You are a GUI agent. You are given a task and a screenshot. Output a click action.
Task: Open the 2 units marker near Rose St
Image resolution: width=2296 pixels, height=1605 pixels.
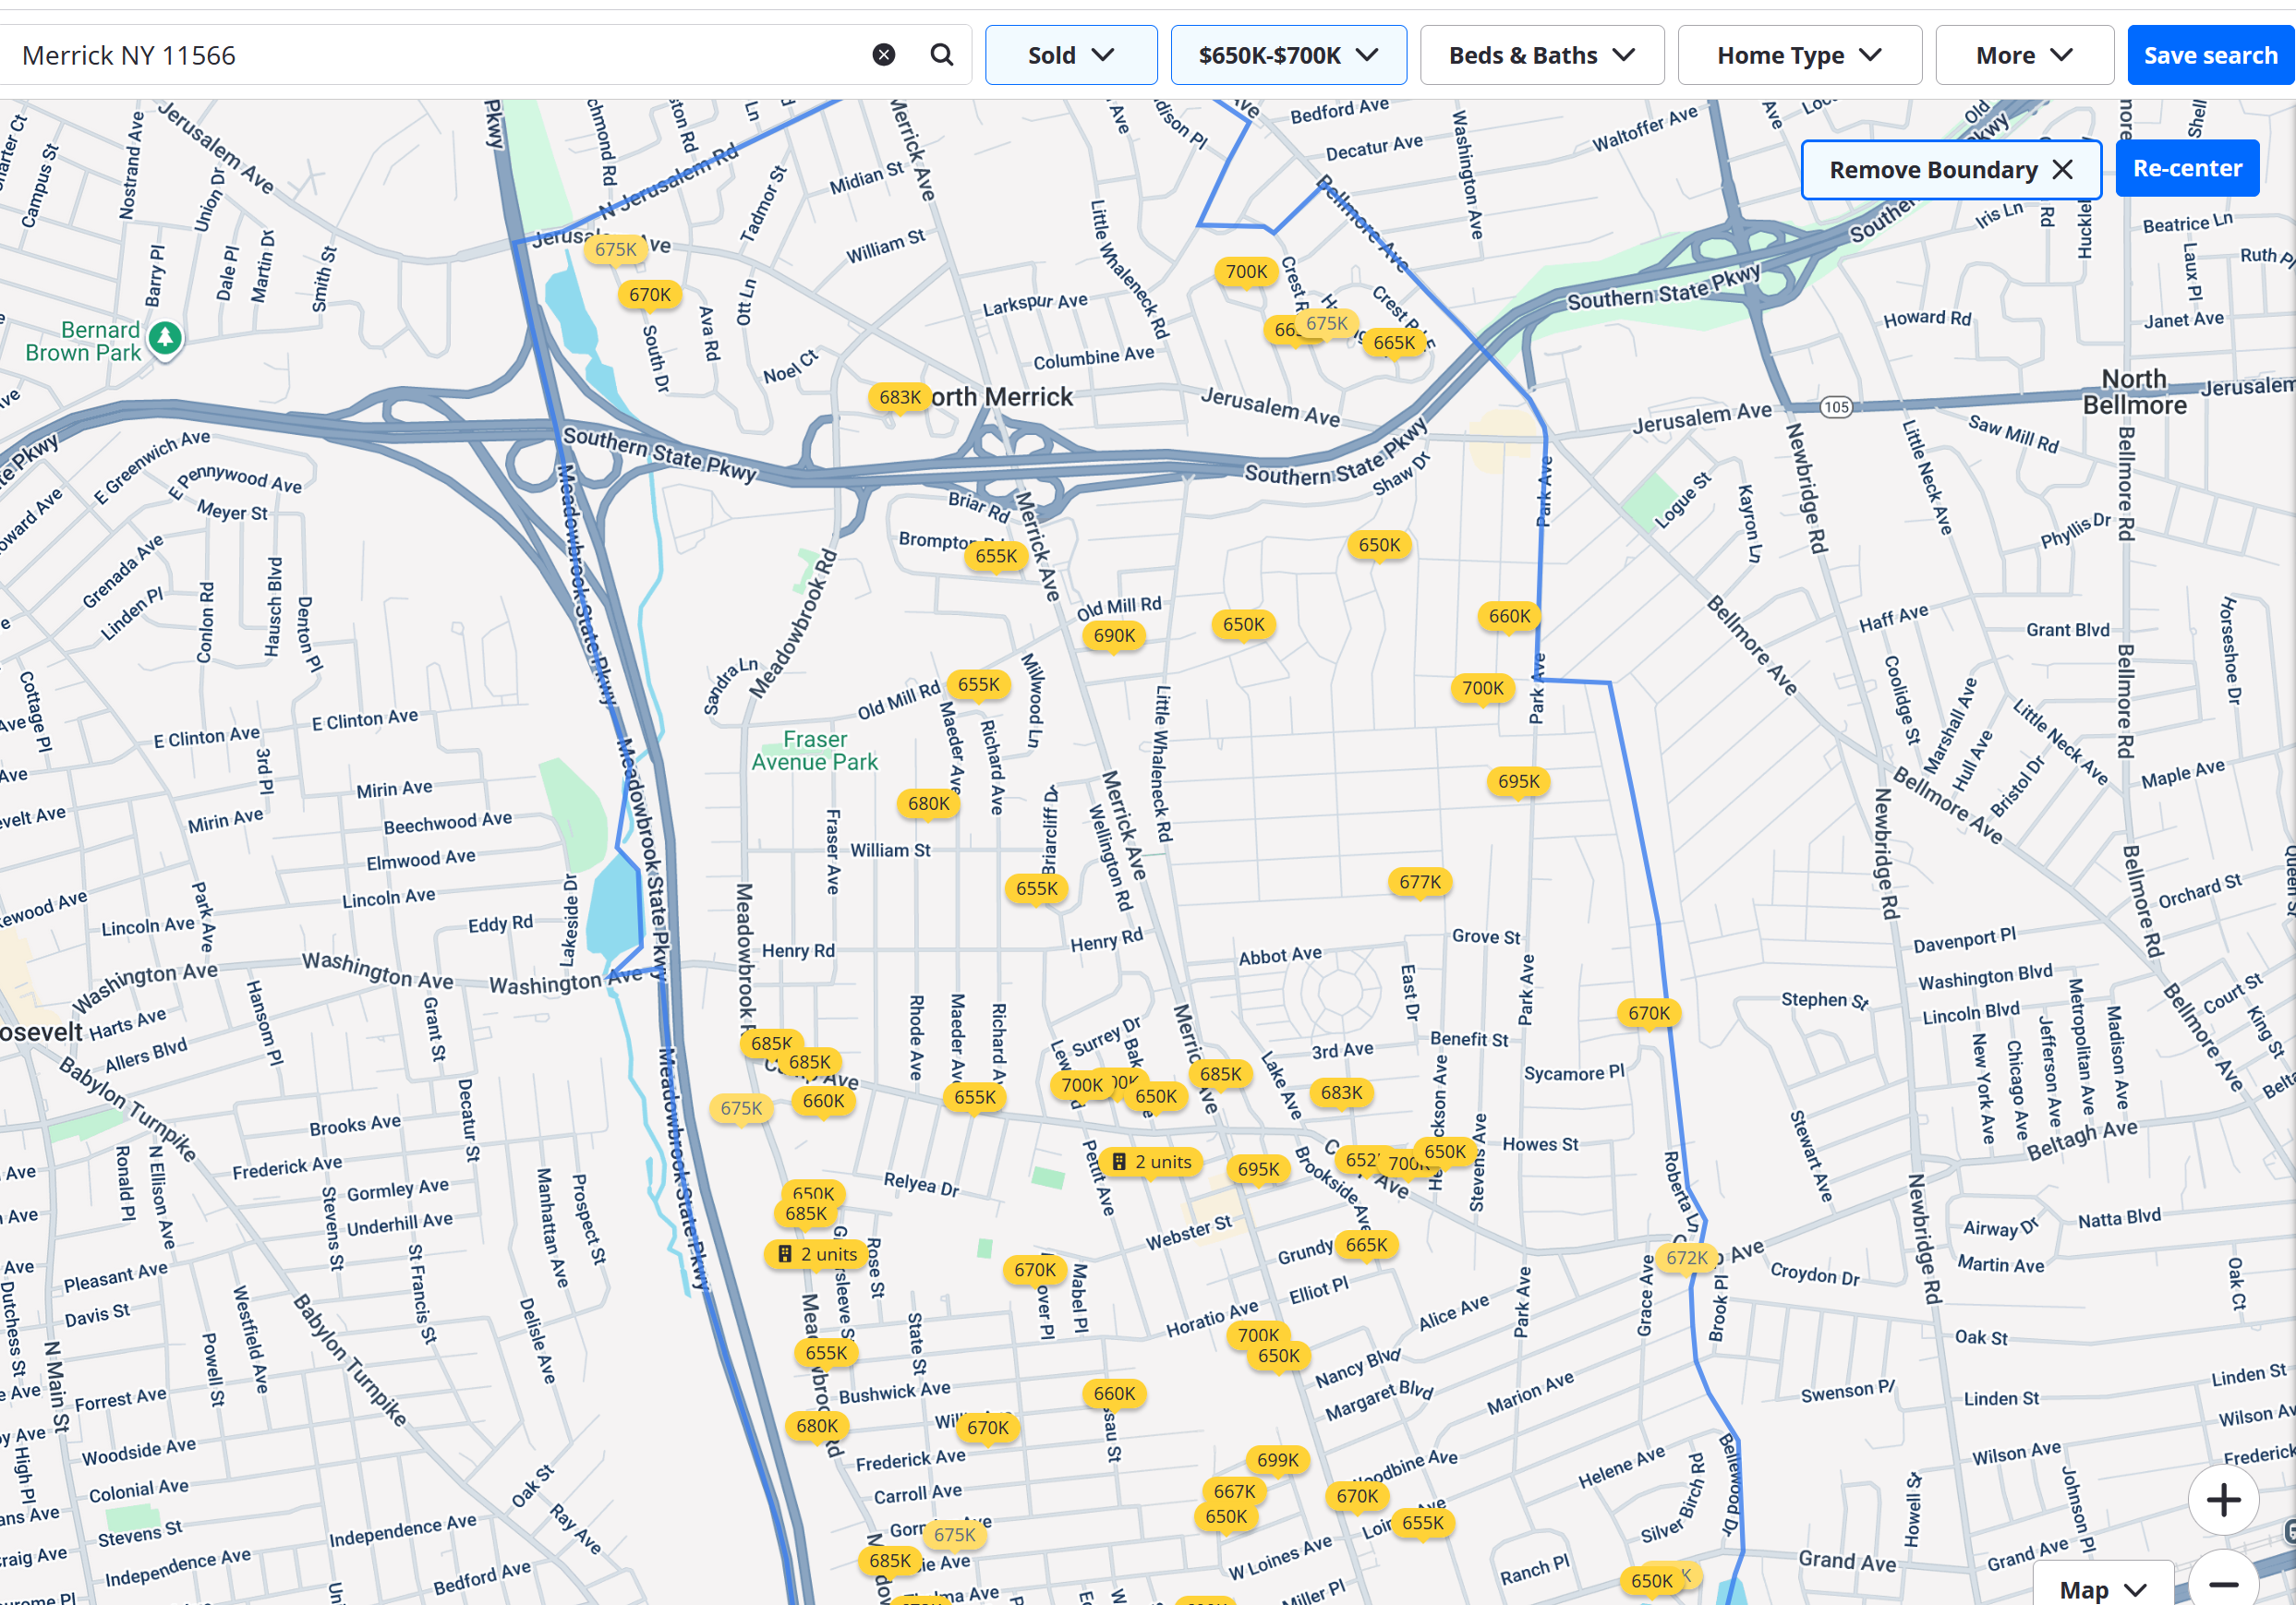coord(817,1254)
